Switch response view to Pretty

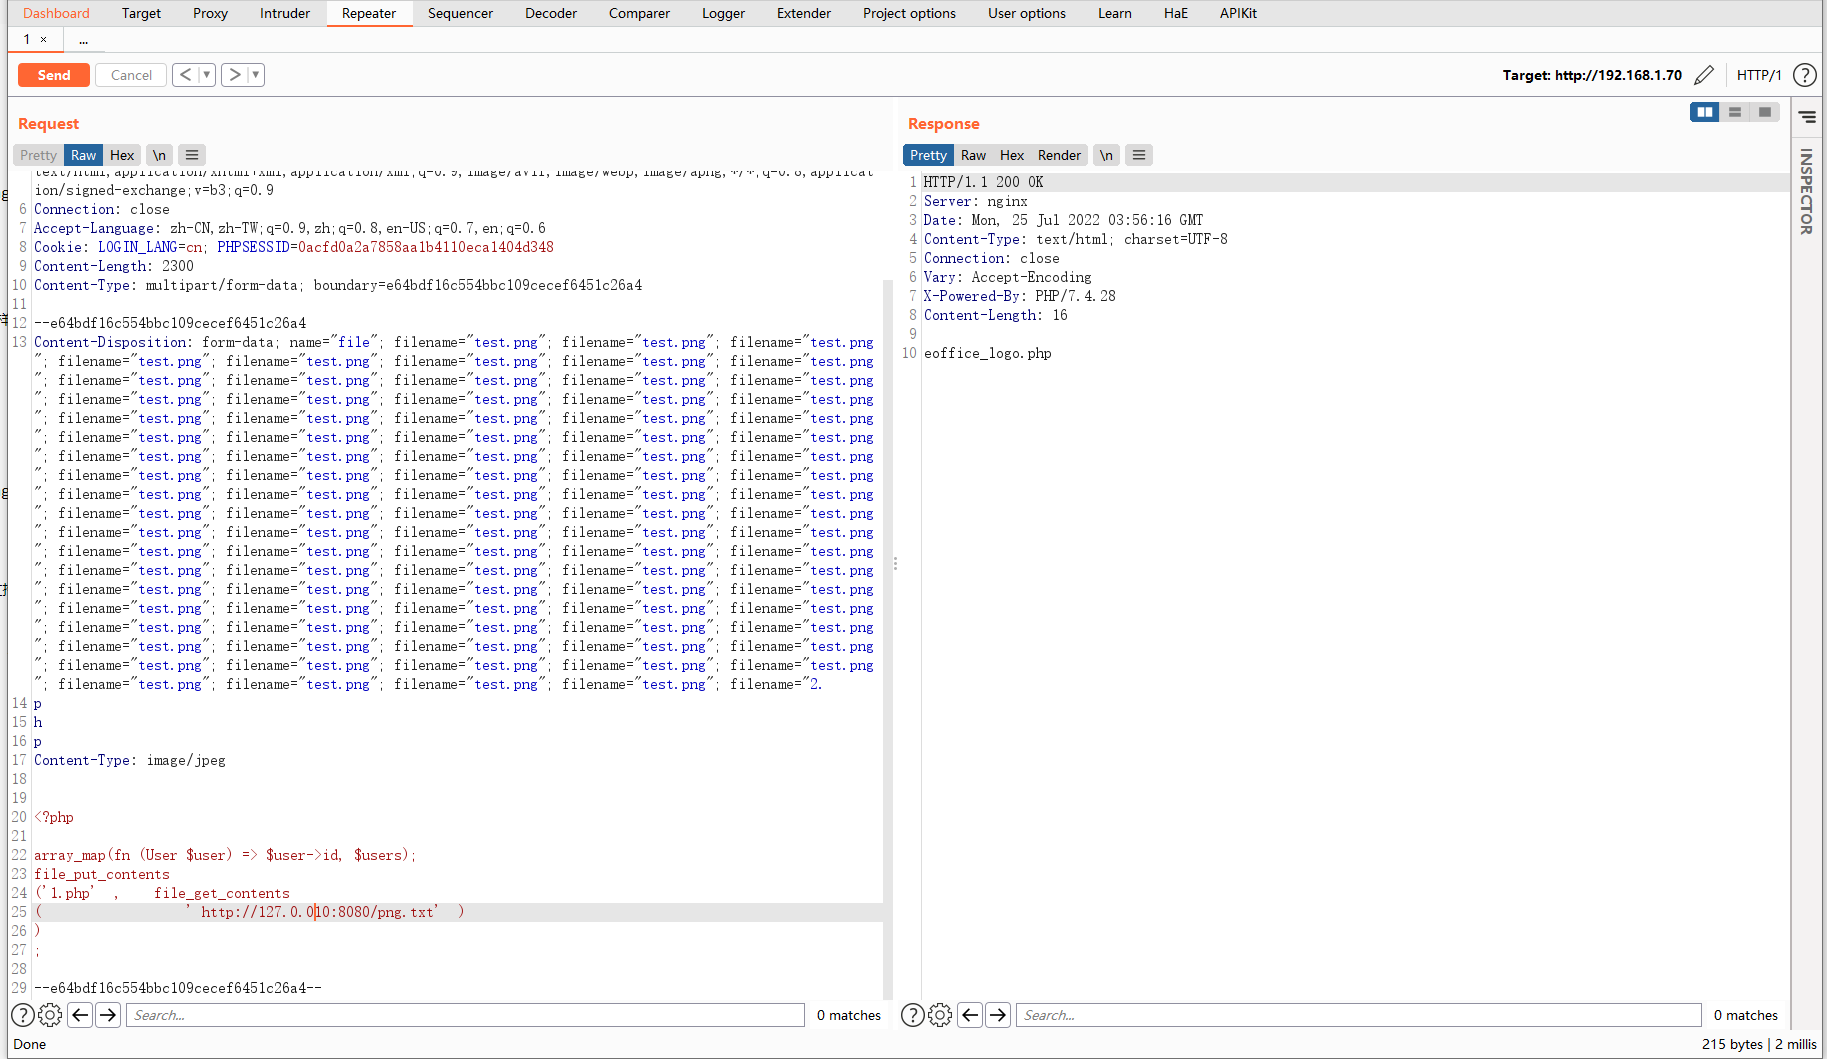tap(928, 155)
